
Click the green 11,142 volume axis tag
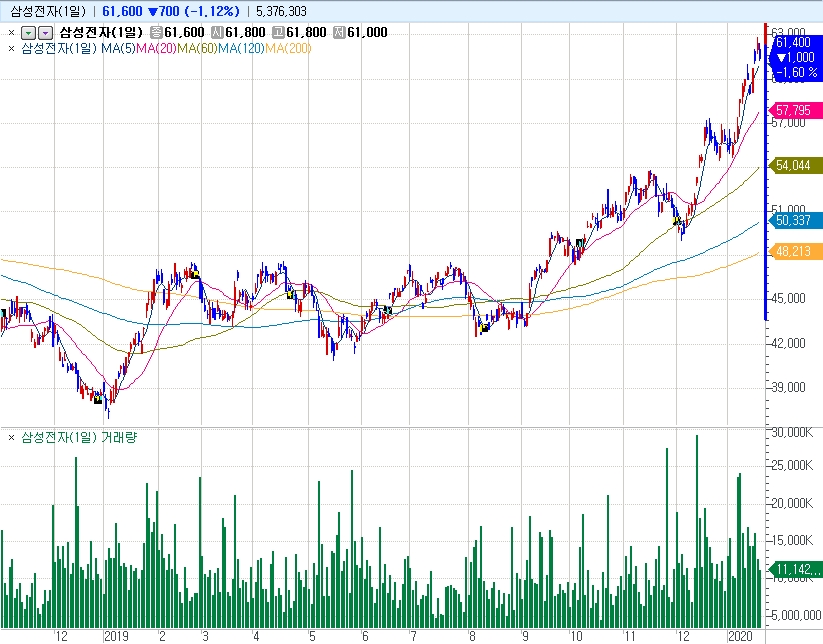pos(794,569)
